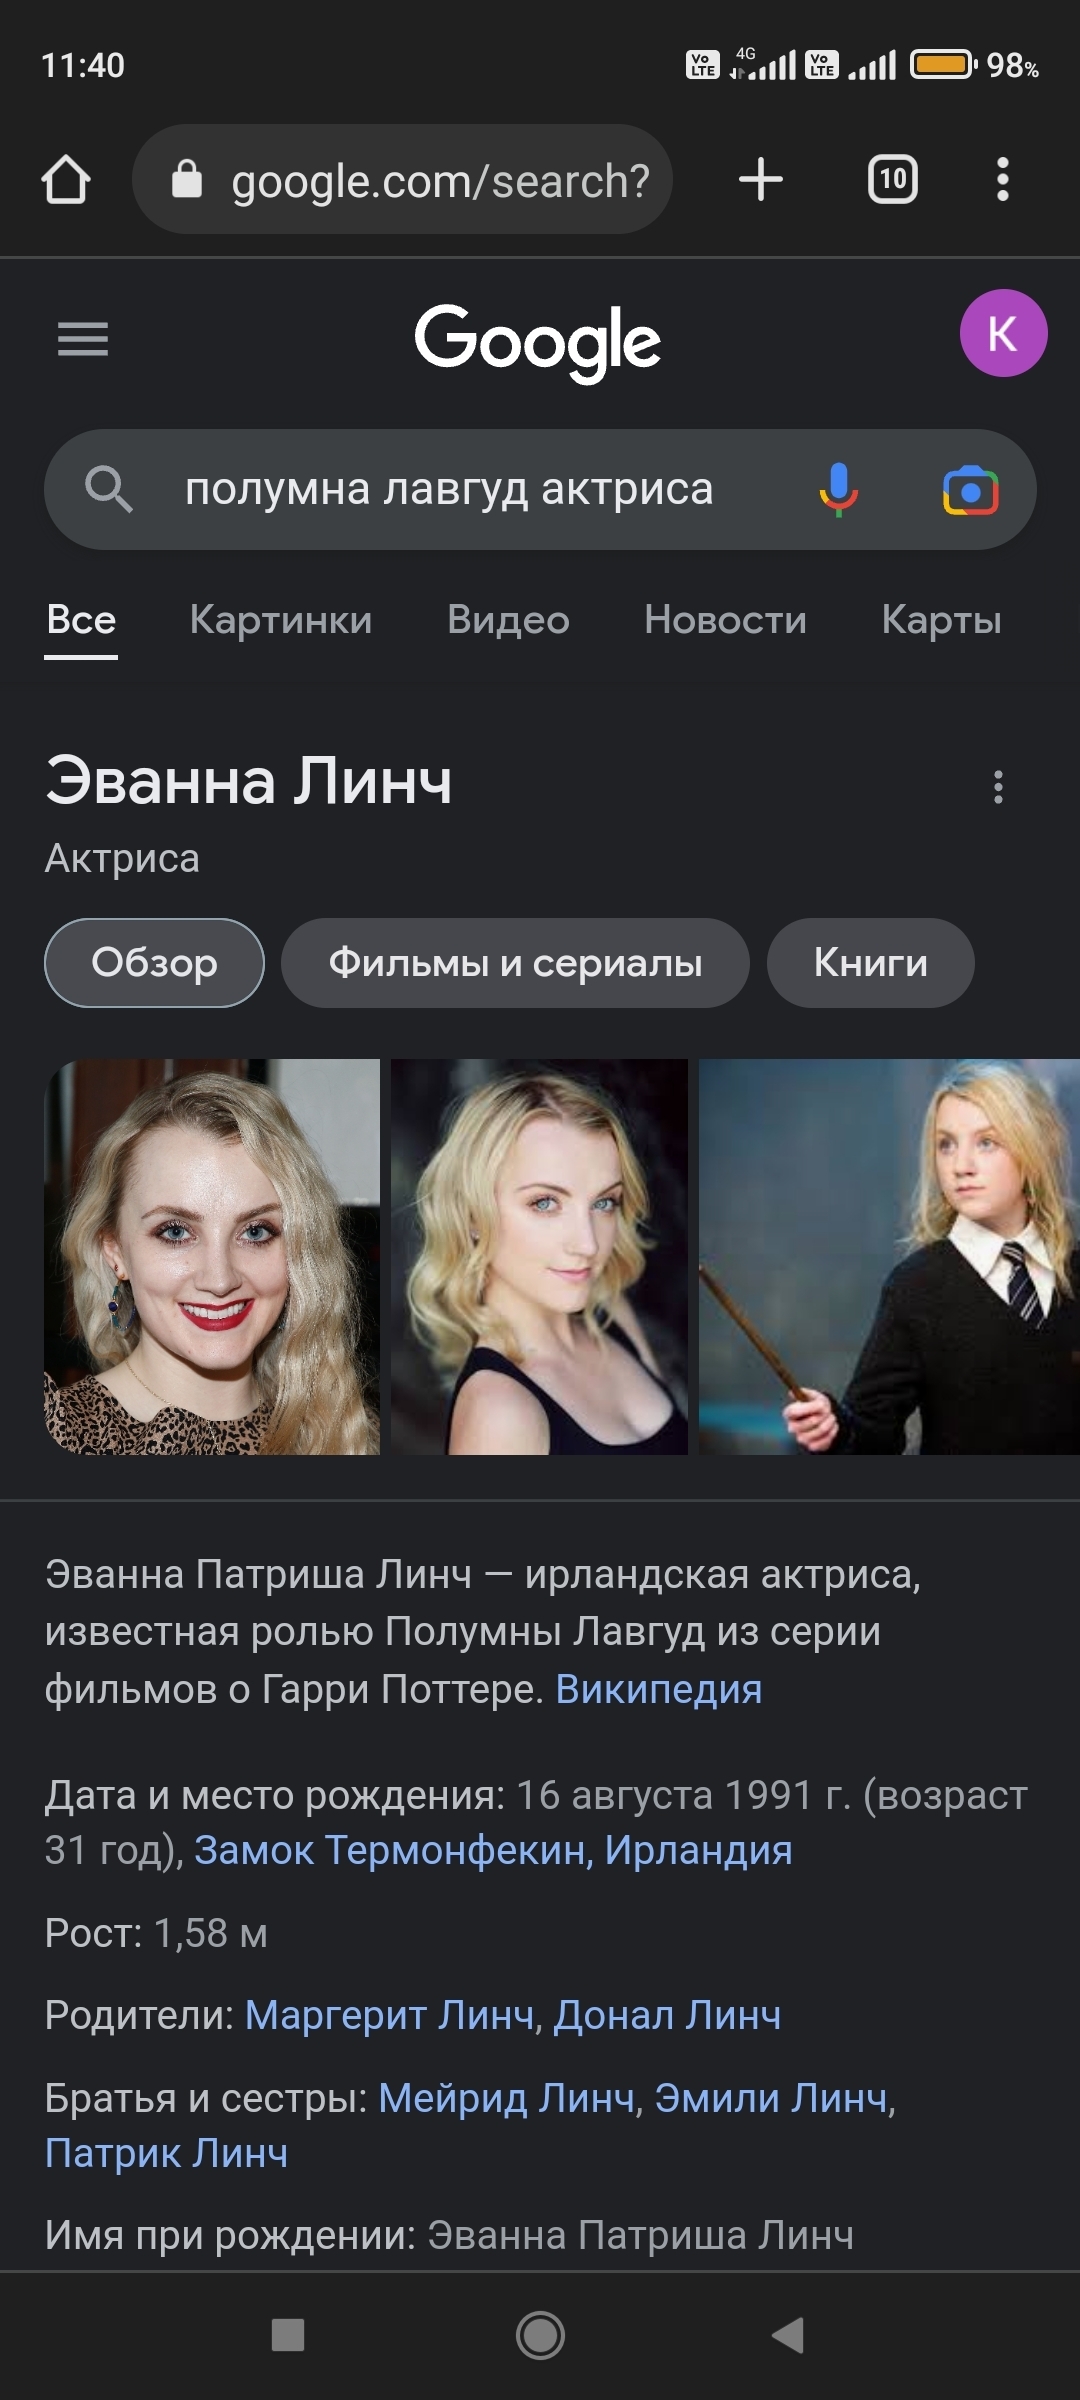1080x2400 pixels.
Task: Open more options for Эванна Линч panel
Action: point(998,787)
